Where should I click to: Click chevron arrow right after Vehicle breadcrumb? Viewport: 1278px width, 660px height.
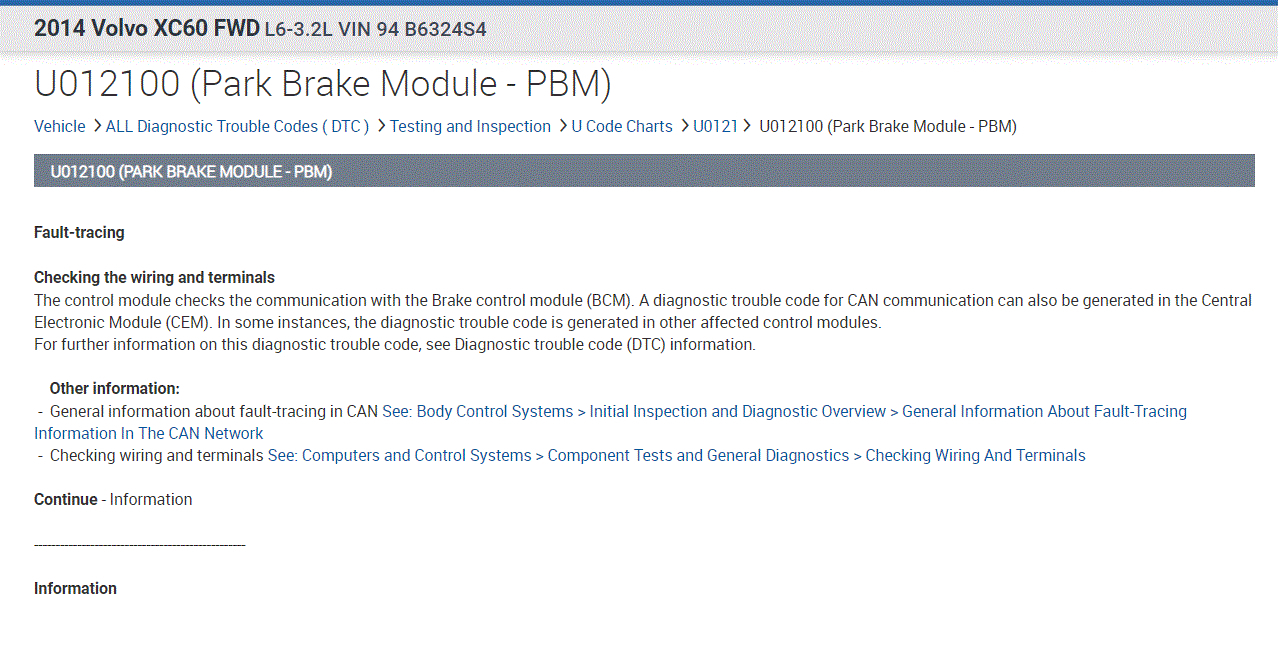[x=97, y=126]
